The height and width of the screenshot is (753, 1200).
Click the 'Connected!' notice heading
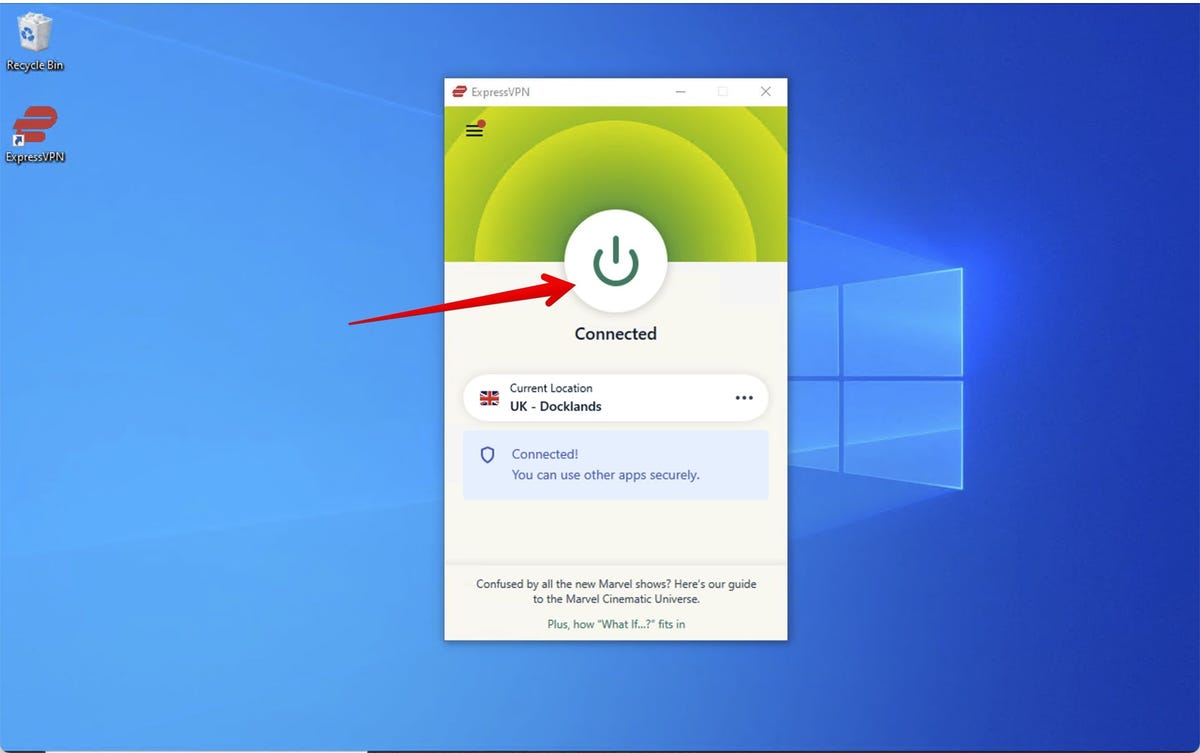pyautogui.click(x=545, y=454)
